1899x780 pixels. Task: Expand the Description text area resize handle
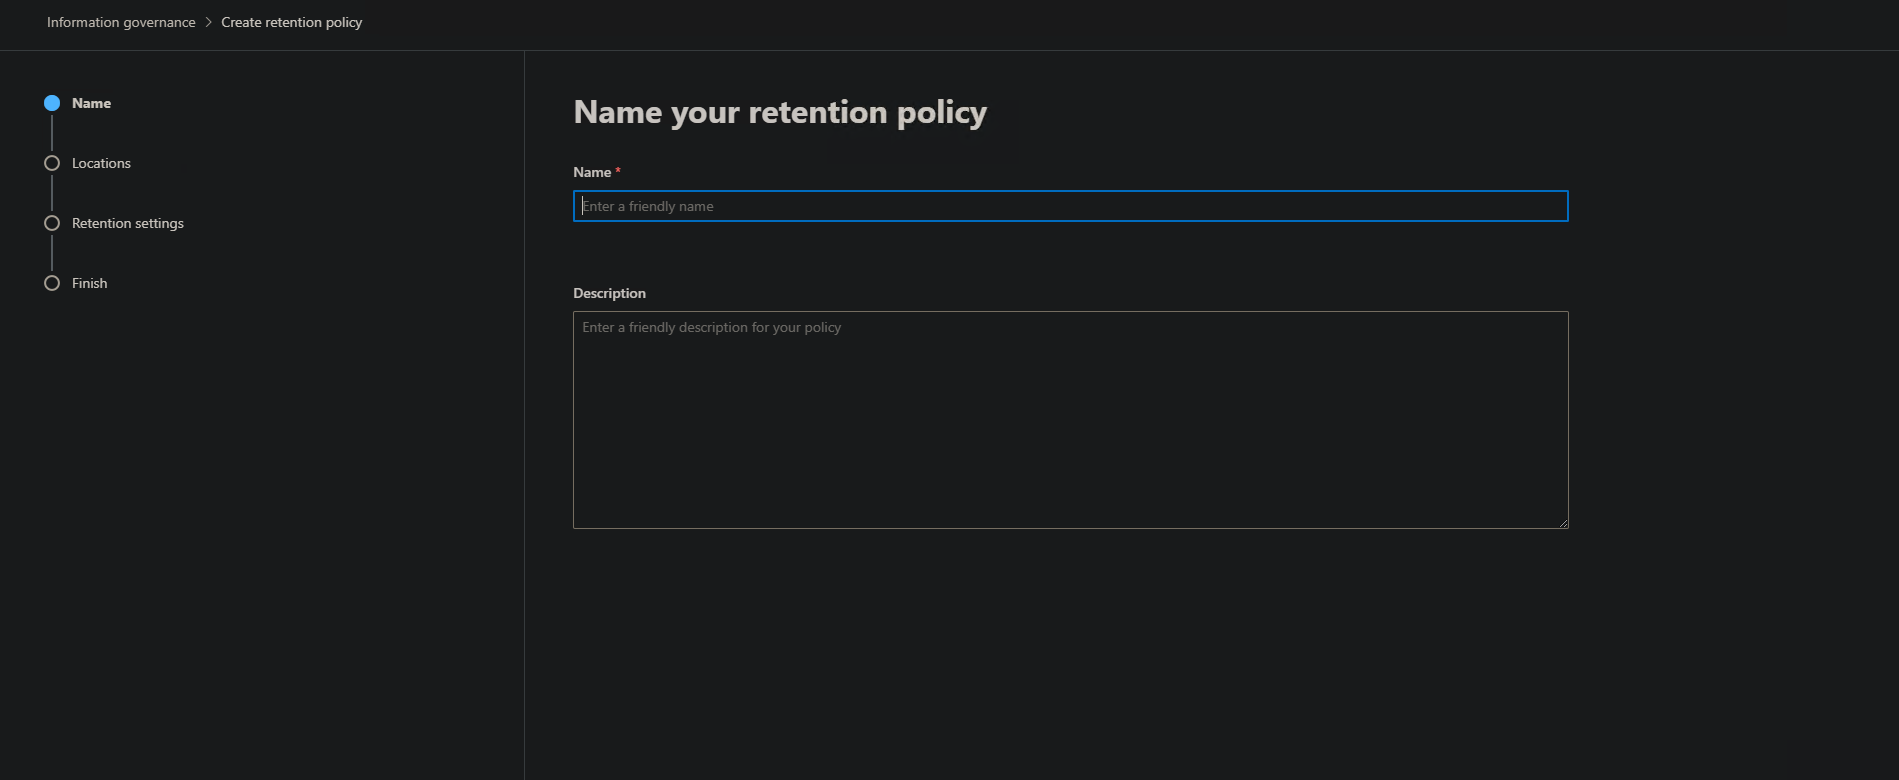[x=1563, y=521]
